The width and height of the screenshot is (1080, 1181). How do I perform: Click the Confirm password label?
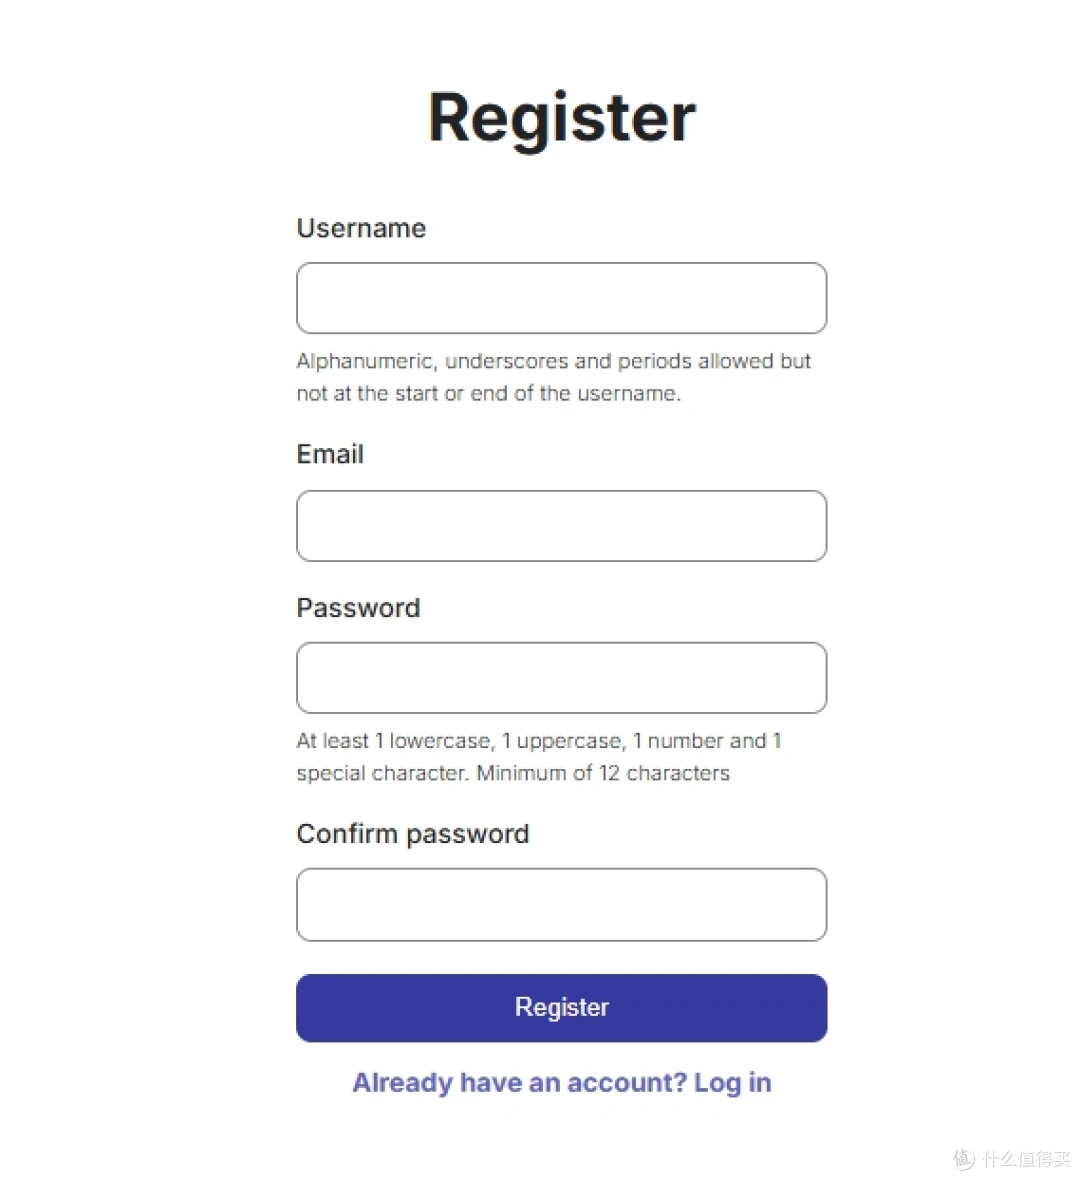point(413,835)
